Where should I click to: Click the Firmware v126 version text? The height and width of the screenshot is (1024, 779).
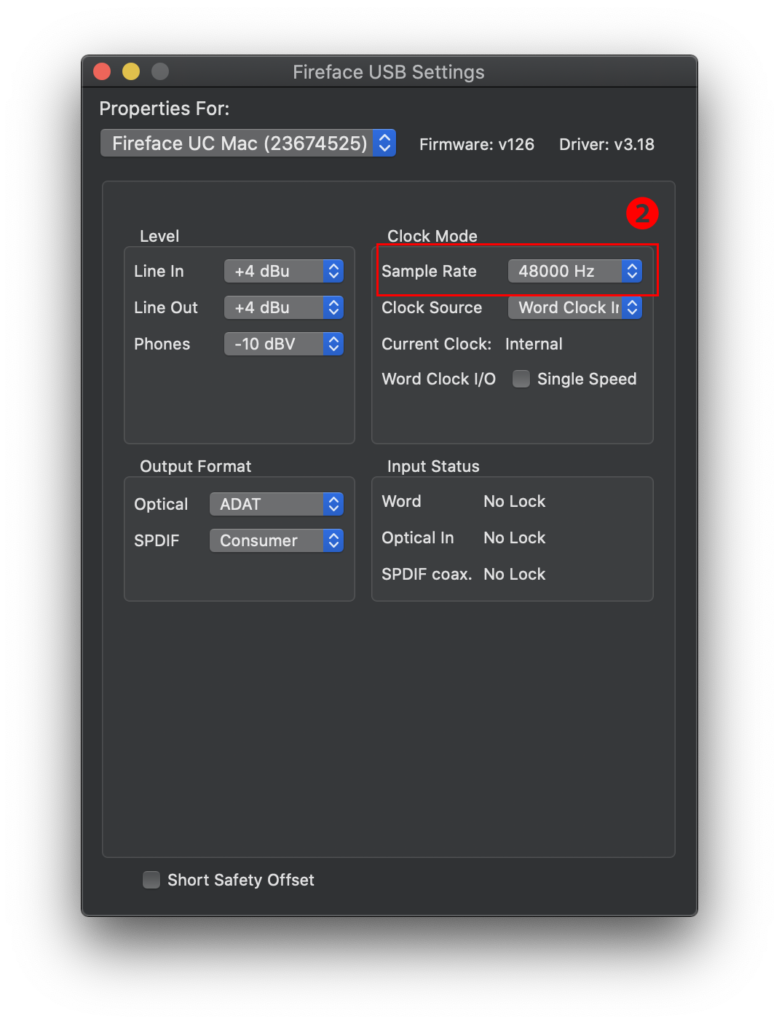click(476, 144)
